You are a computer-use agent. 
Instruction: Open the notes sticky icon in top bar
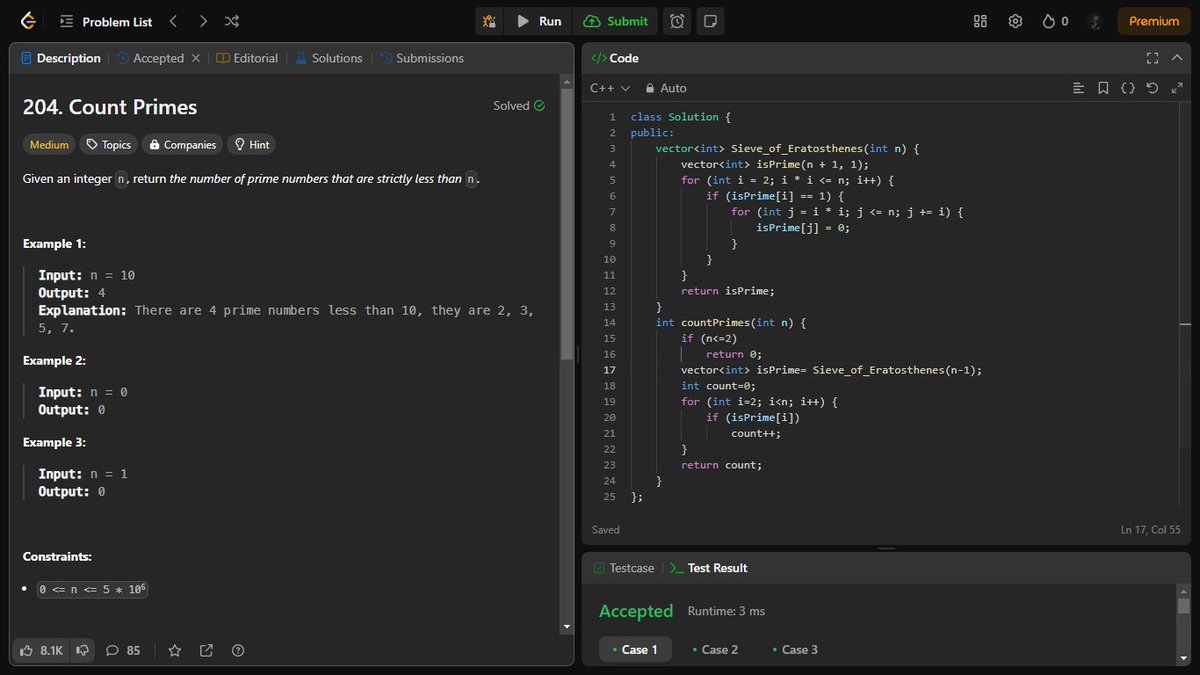[709, 21]
